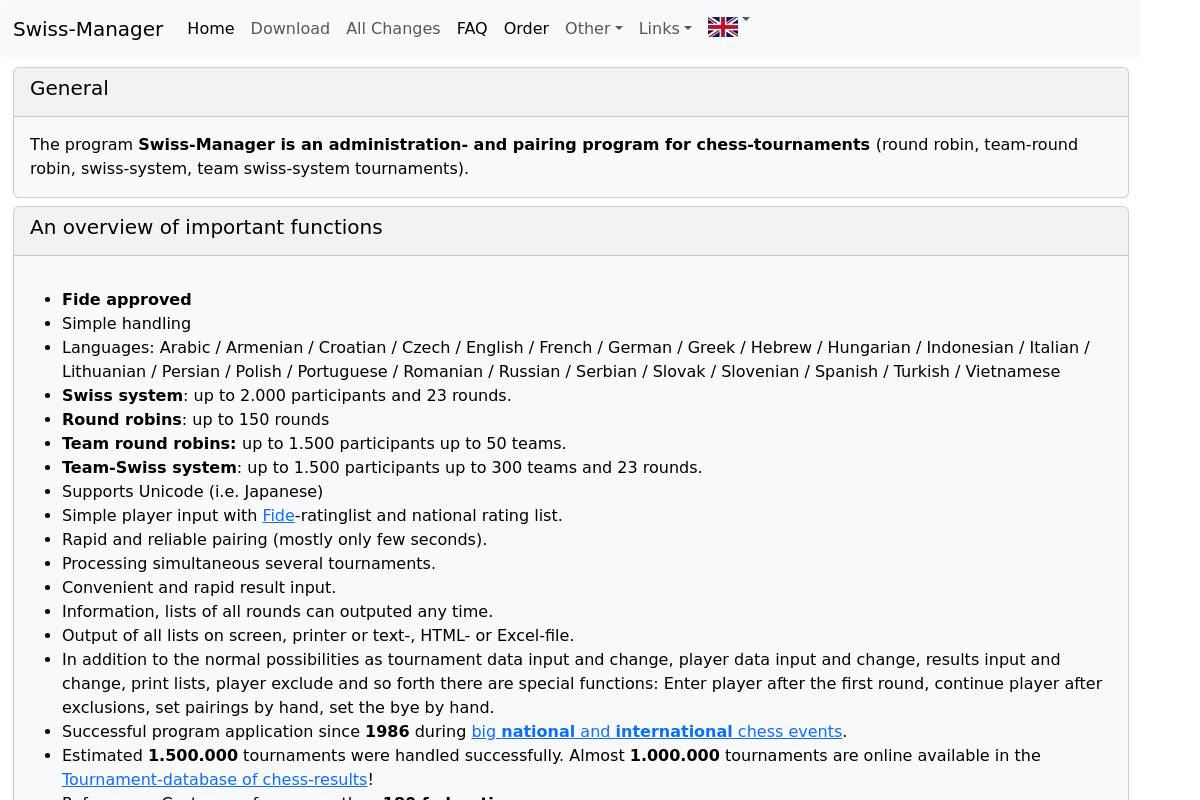Click 'Output of all lists on screen' line
Screen dimensions: 1200x800
point(318,635)
